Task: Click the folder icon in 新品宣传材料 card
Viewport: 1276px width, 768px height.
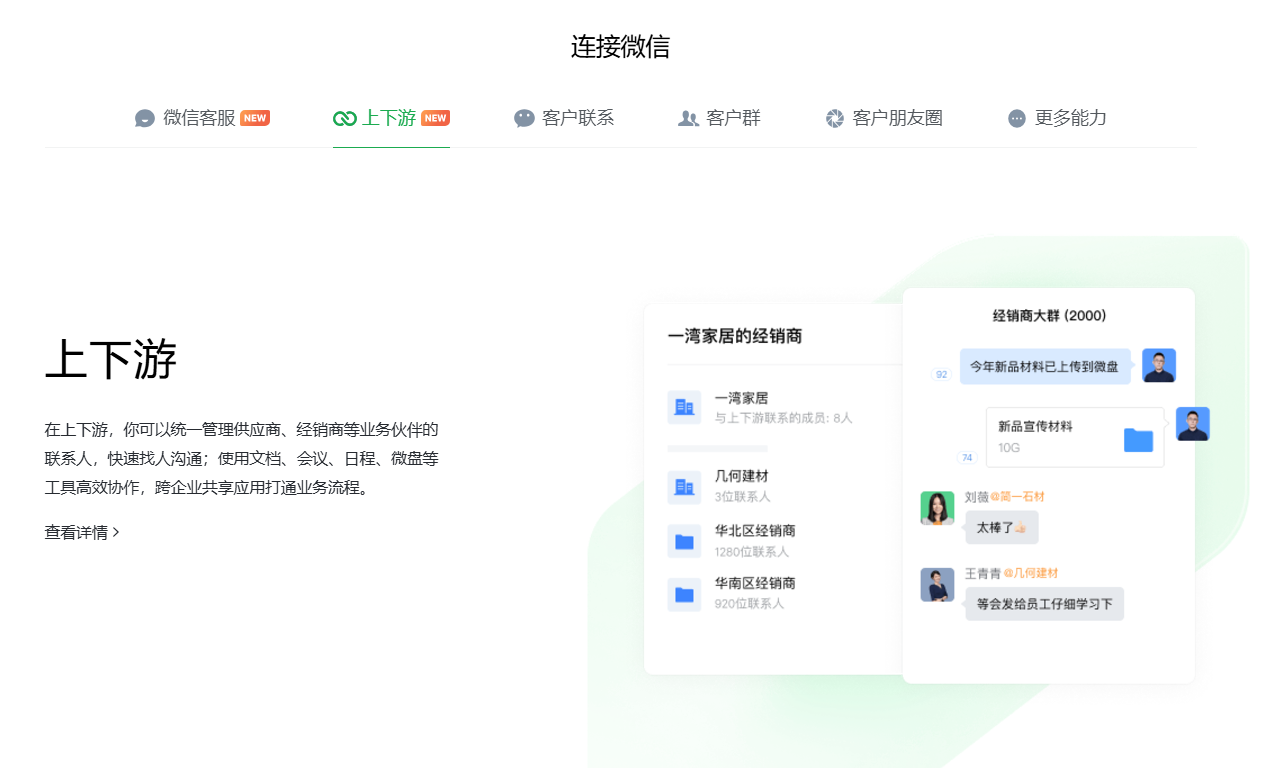Action: tap(1138, 440)
